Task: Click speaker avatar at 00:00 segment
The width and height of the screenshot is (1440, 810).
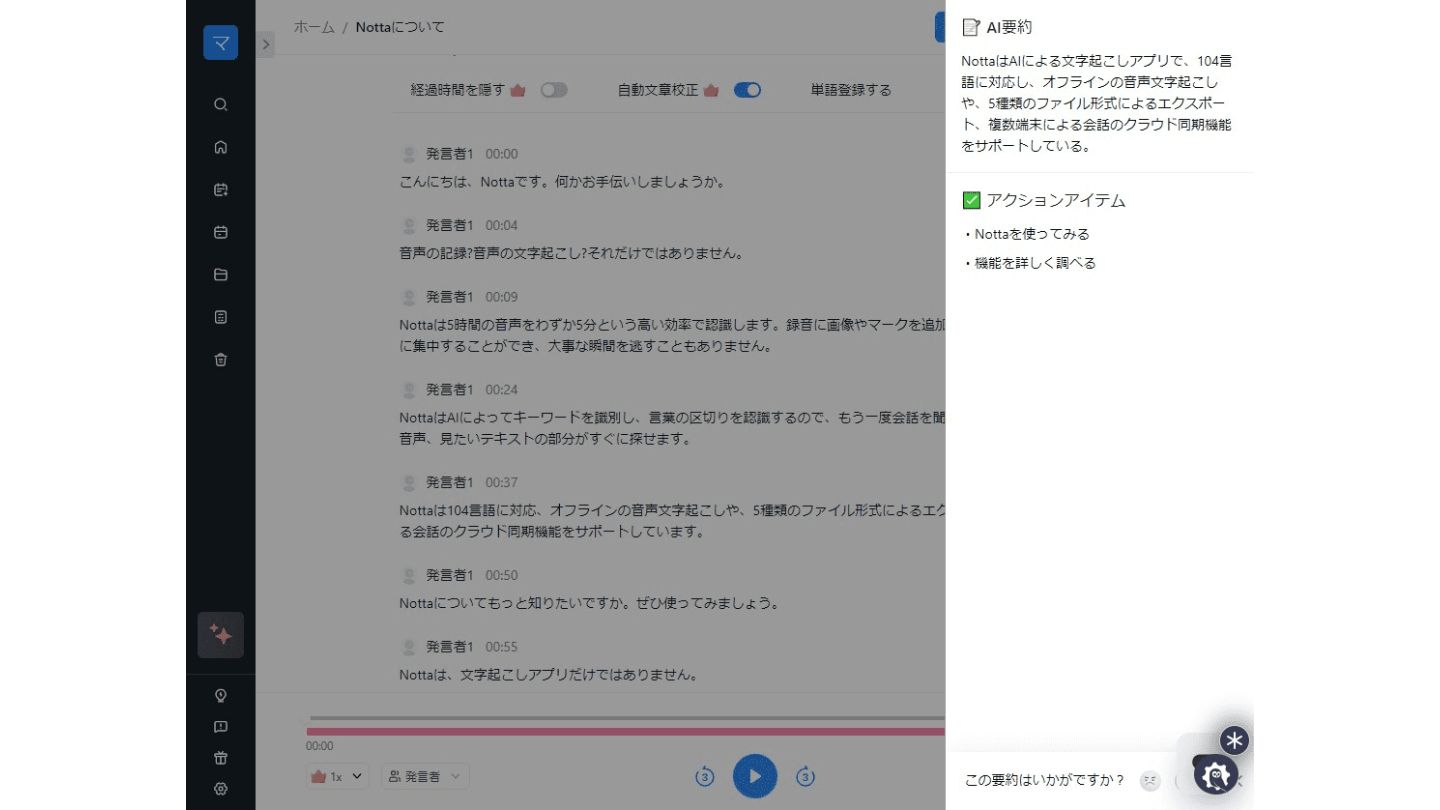Action: 408,154
